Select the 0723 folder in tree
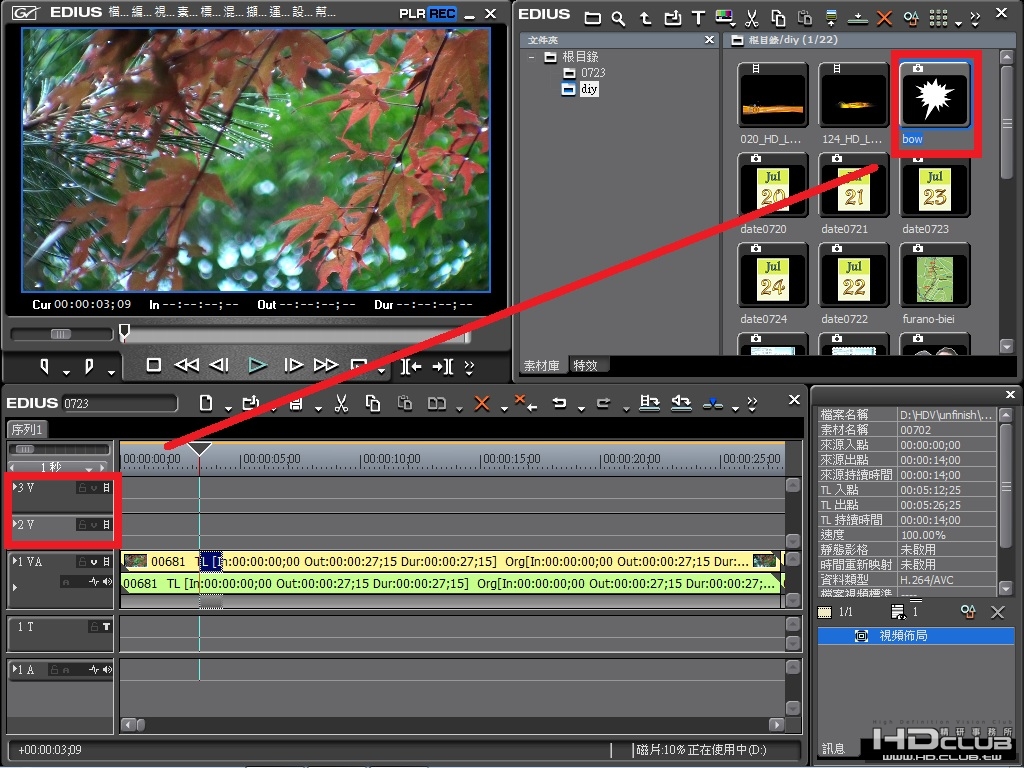The height and width of the screenshot is (768, 1024). (593, 72)
